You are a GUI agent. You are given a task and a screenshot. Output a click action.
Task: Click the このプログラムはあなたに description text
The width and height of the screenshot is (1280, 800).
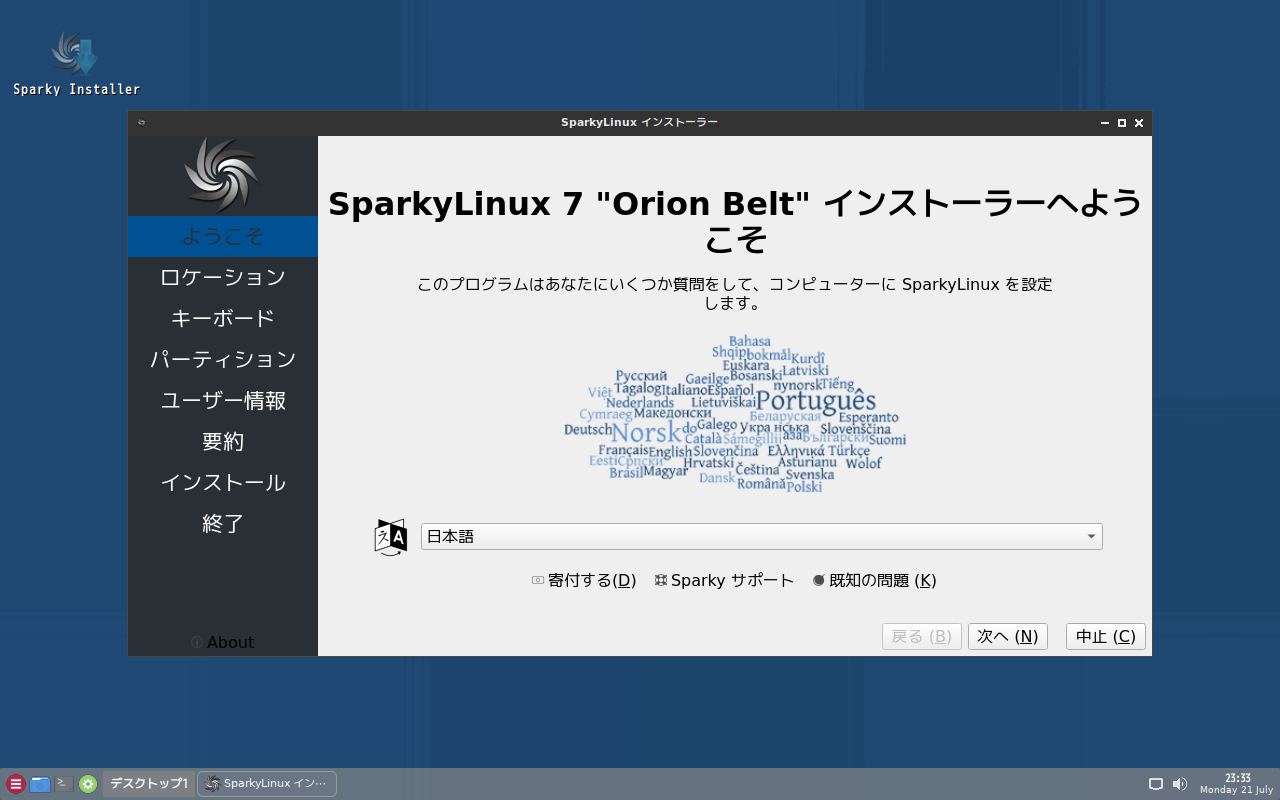pyautogui.click(x=735, y=294)
